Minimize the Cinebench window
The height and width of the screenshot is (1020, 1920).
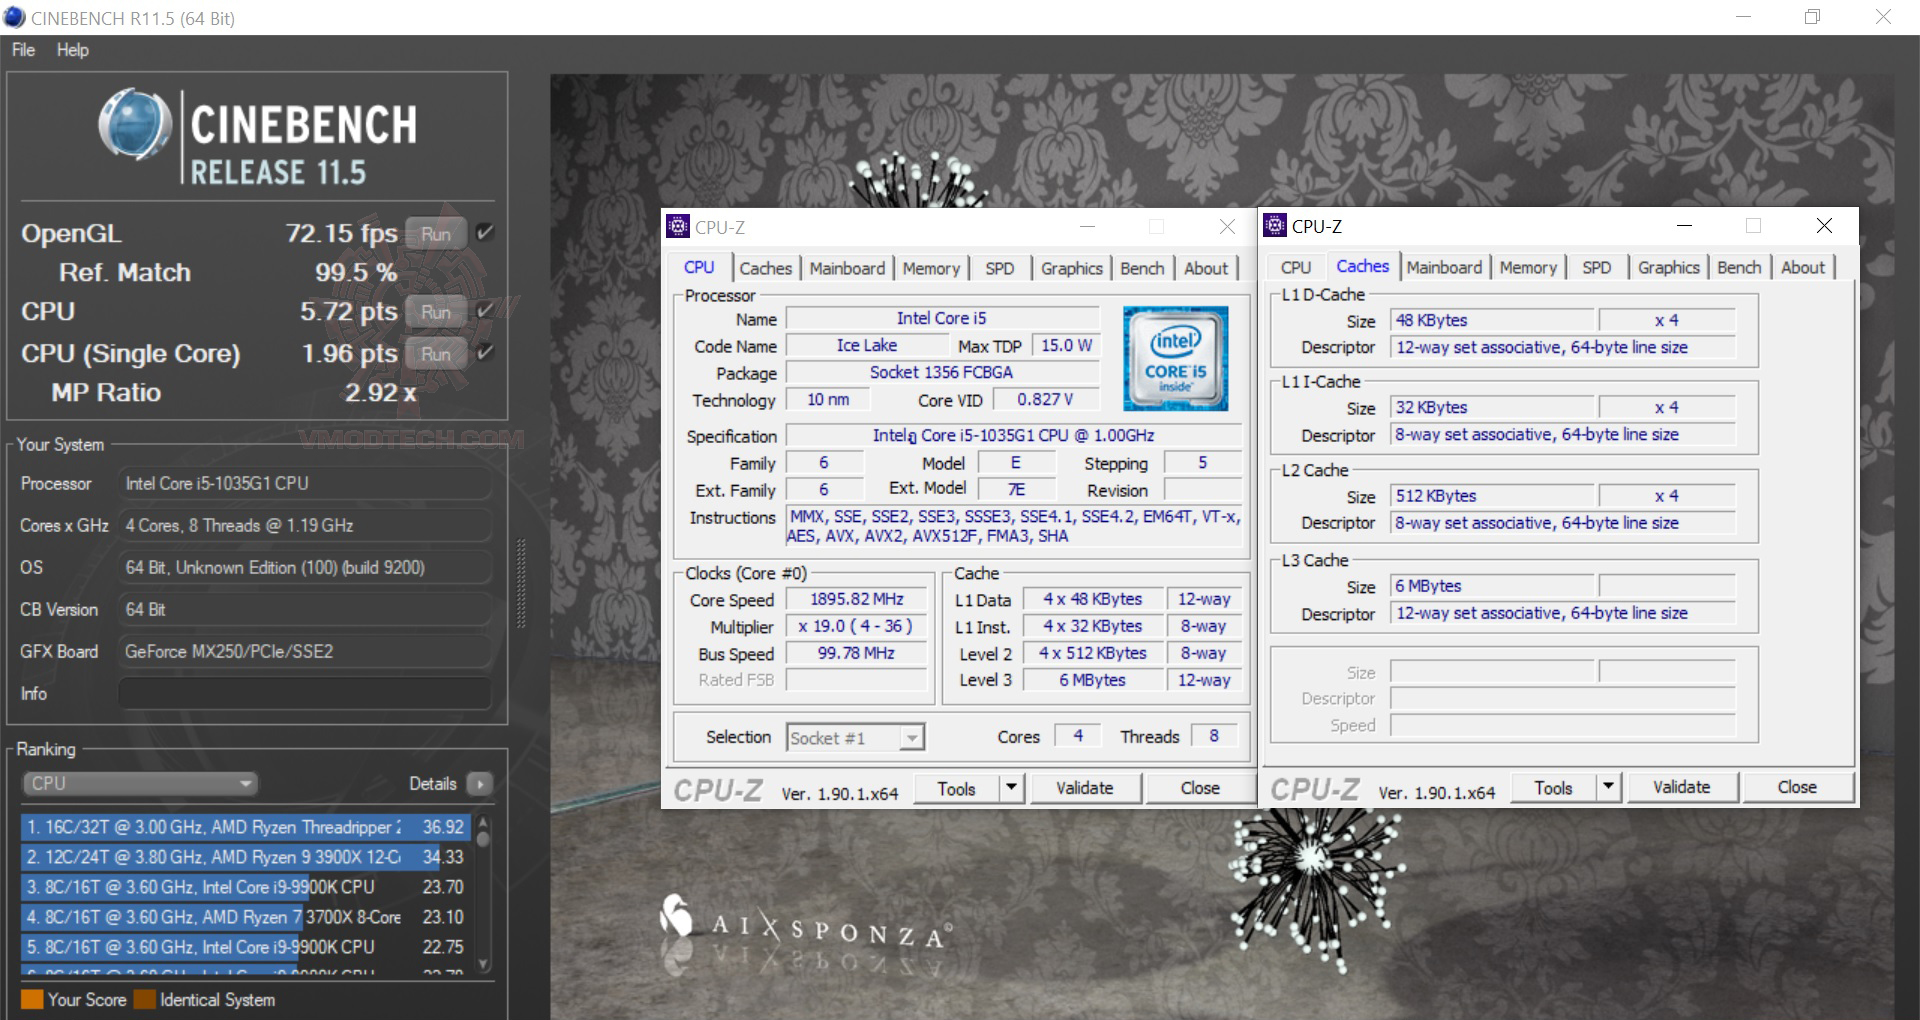click(x=1743, y=17)
